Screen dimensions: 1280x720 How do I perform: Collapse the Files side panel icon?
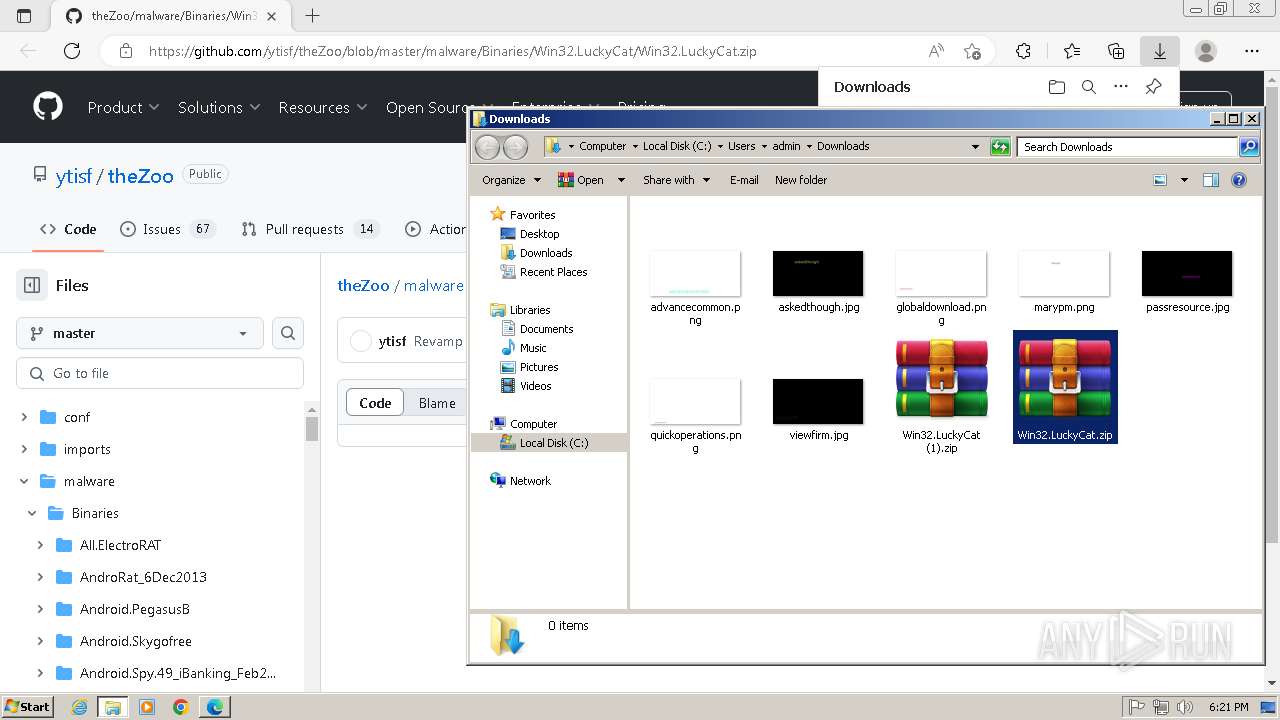click(32, 285)
